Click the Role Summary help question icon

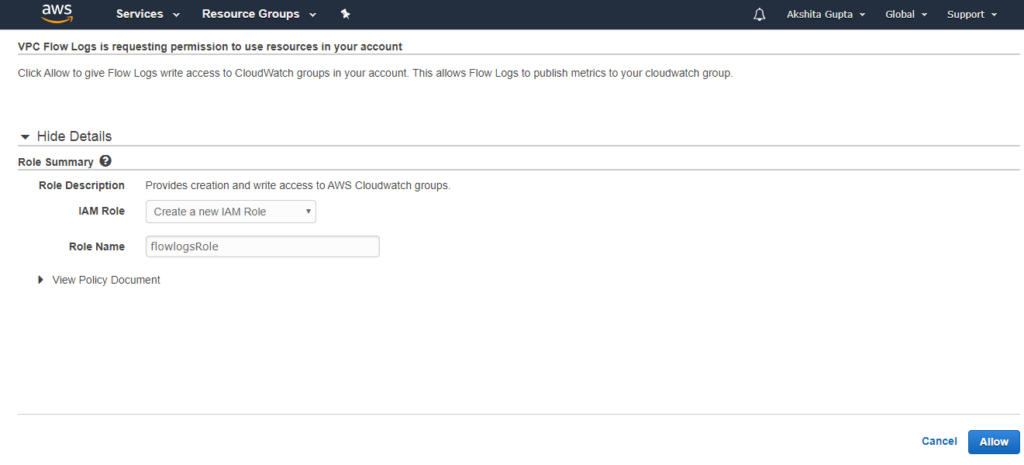pyautogui.click(x=105, y=161)
